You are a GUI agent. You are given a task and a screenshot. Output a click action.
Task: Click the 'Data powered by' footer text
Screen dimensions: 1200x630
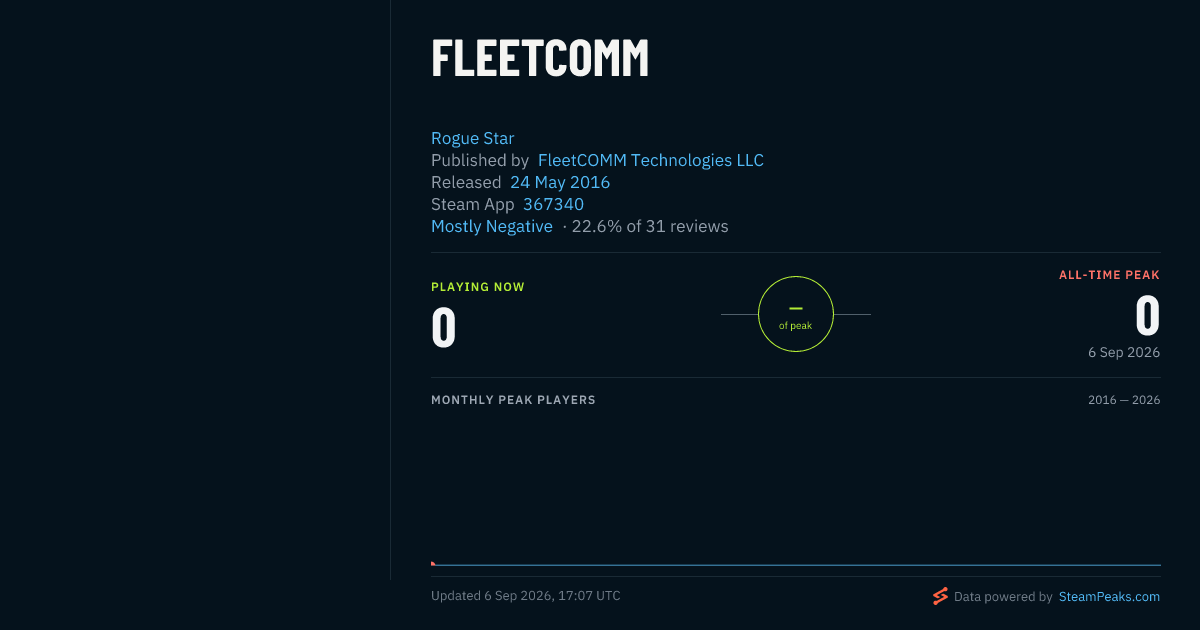(x=1003, y=596)
